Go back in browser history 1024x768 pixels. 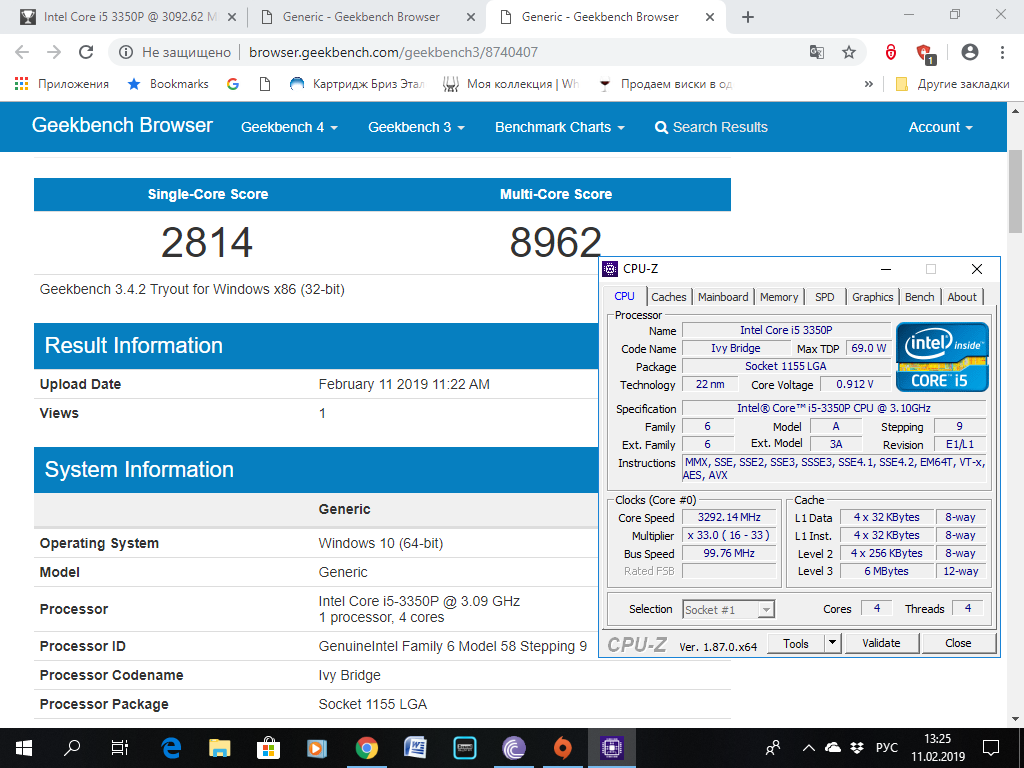tap(22, 52)
